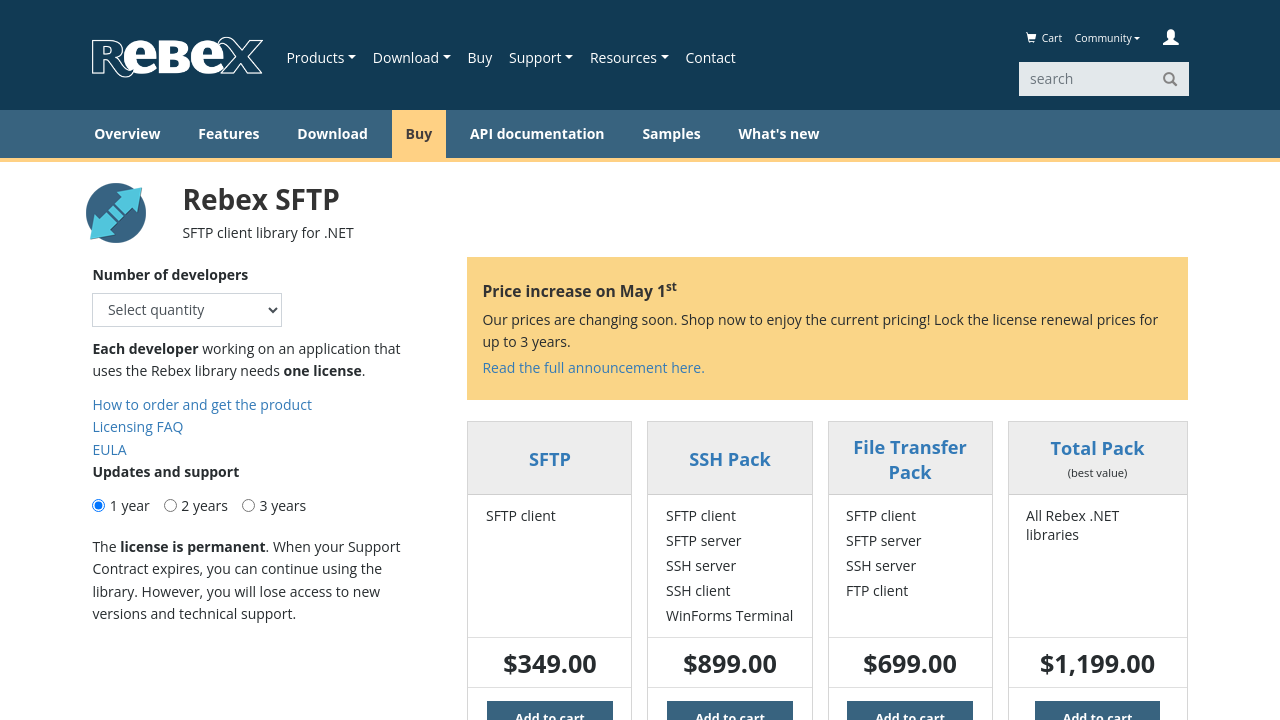Open the What's new tab

click(778, 134)
